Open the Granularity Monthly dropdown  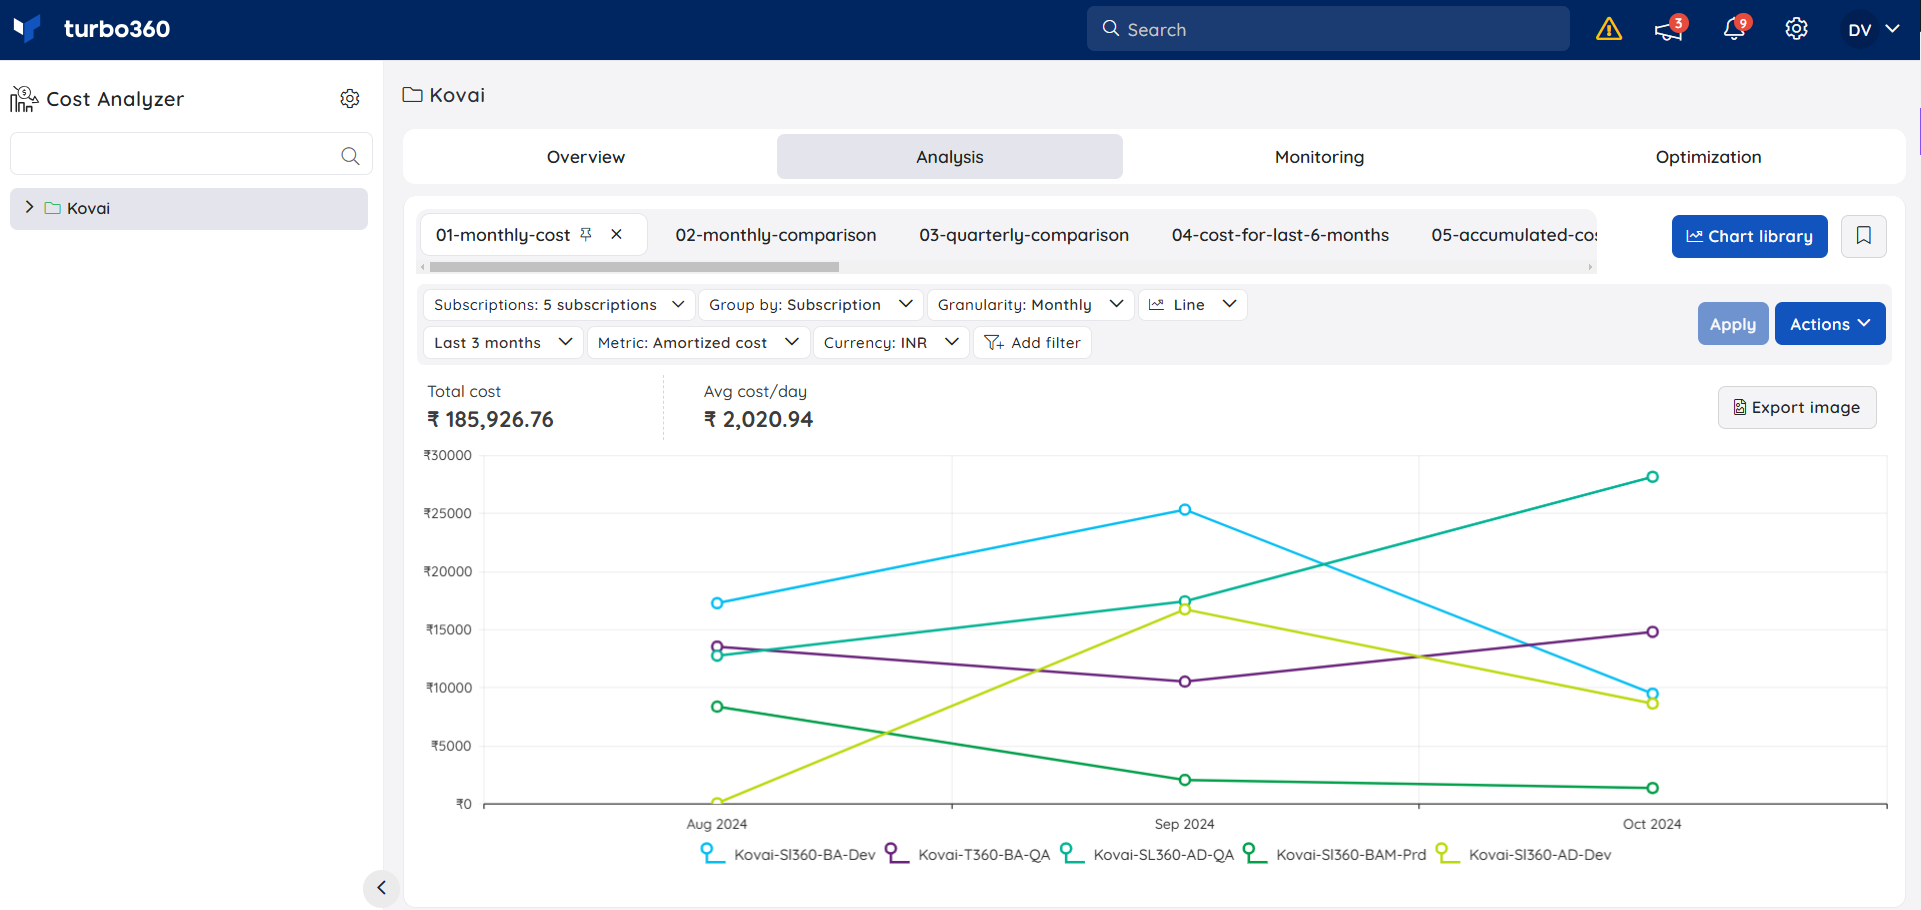[1031, 304]
